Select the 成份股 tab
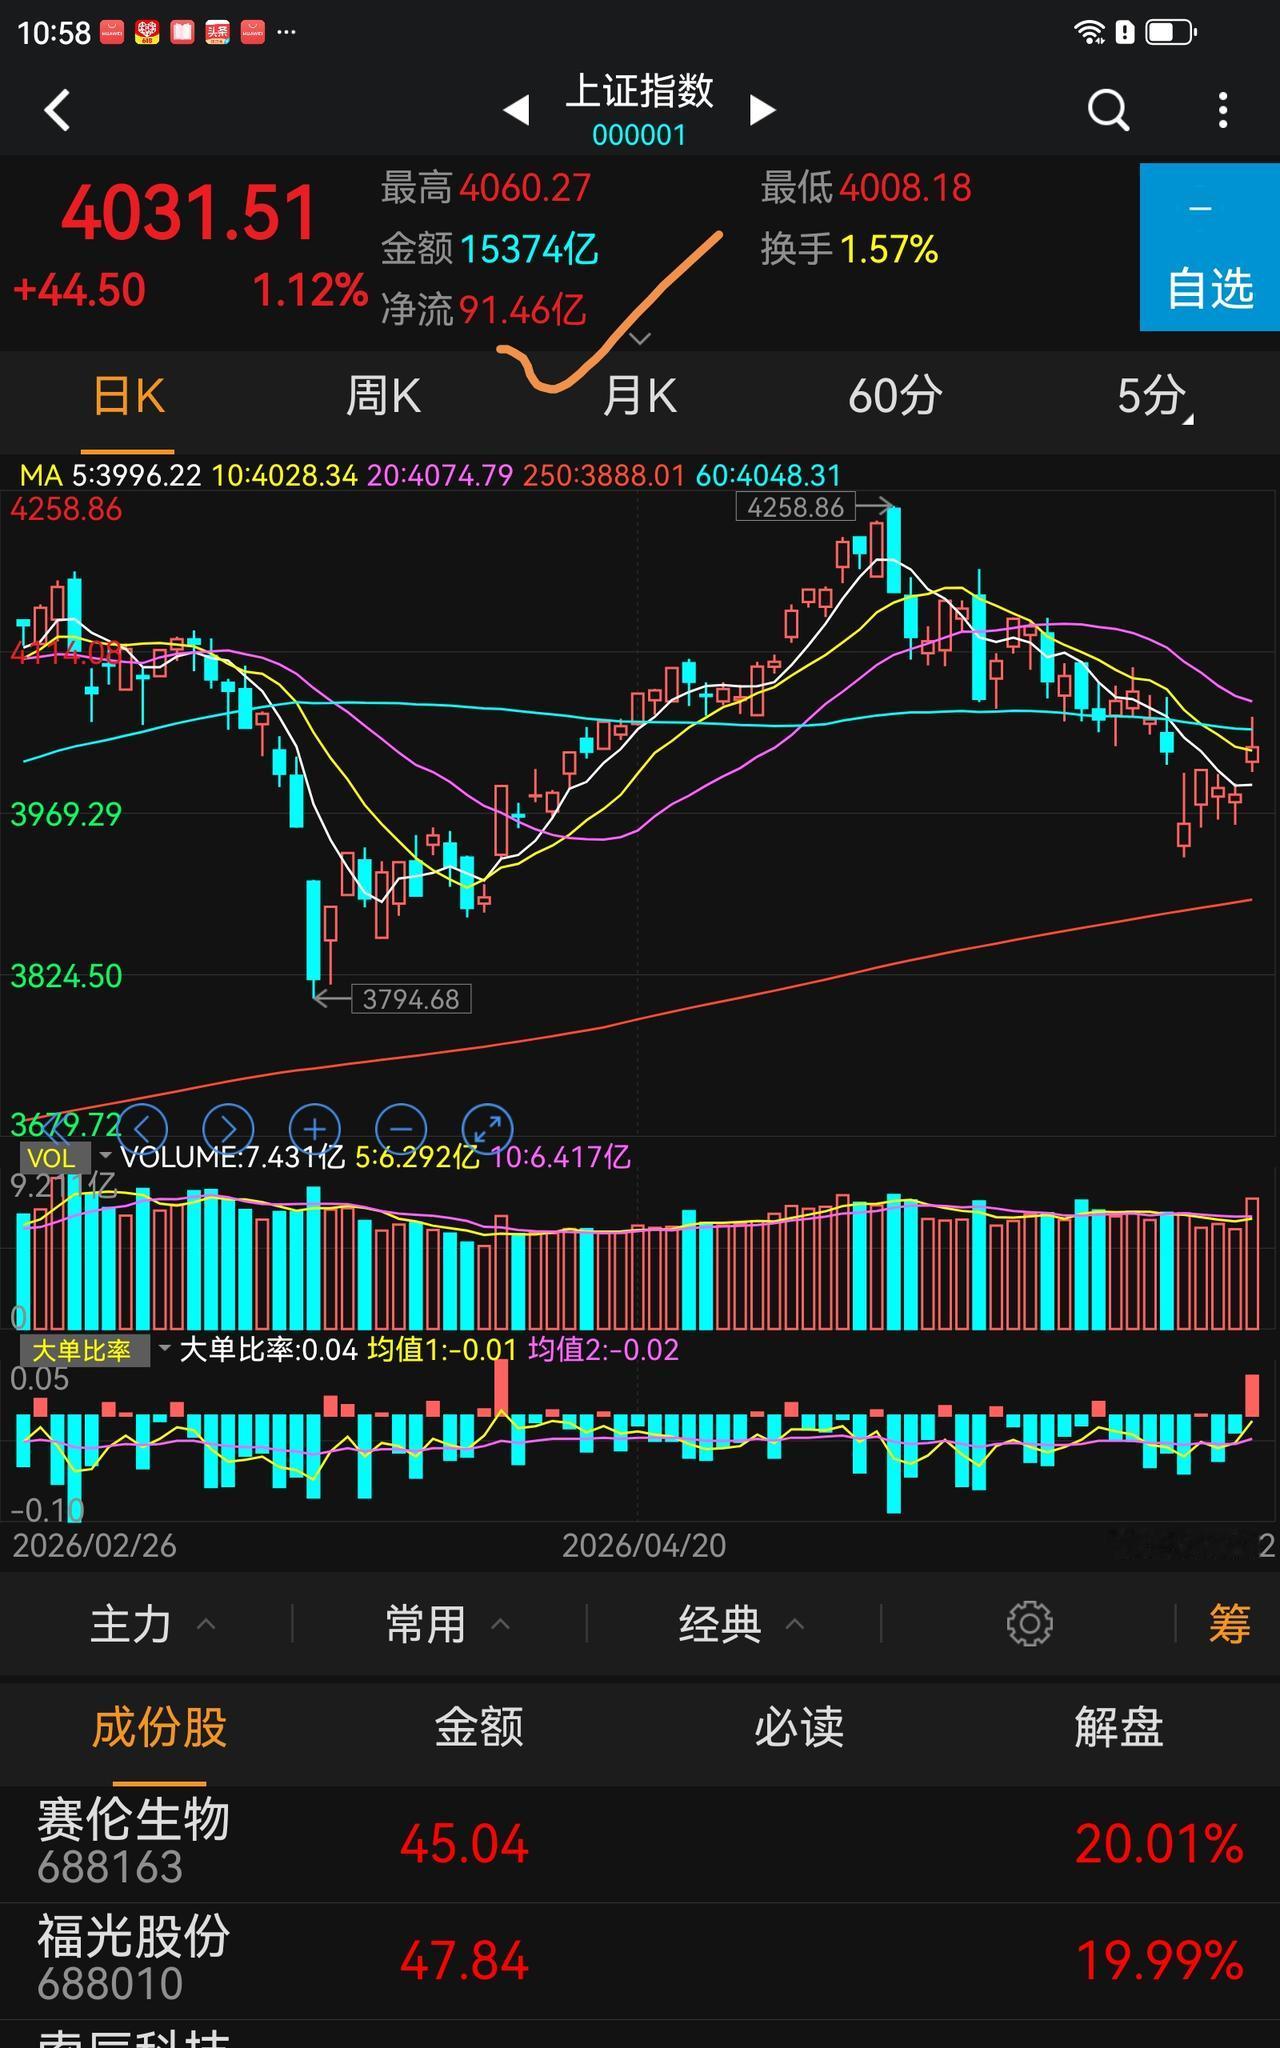This screenshot has height=2048, width=1280. [x=160, y=1727]
